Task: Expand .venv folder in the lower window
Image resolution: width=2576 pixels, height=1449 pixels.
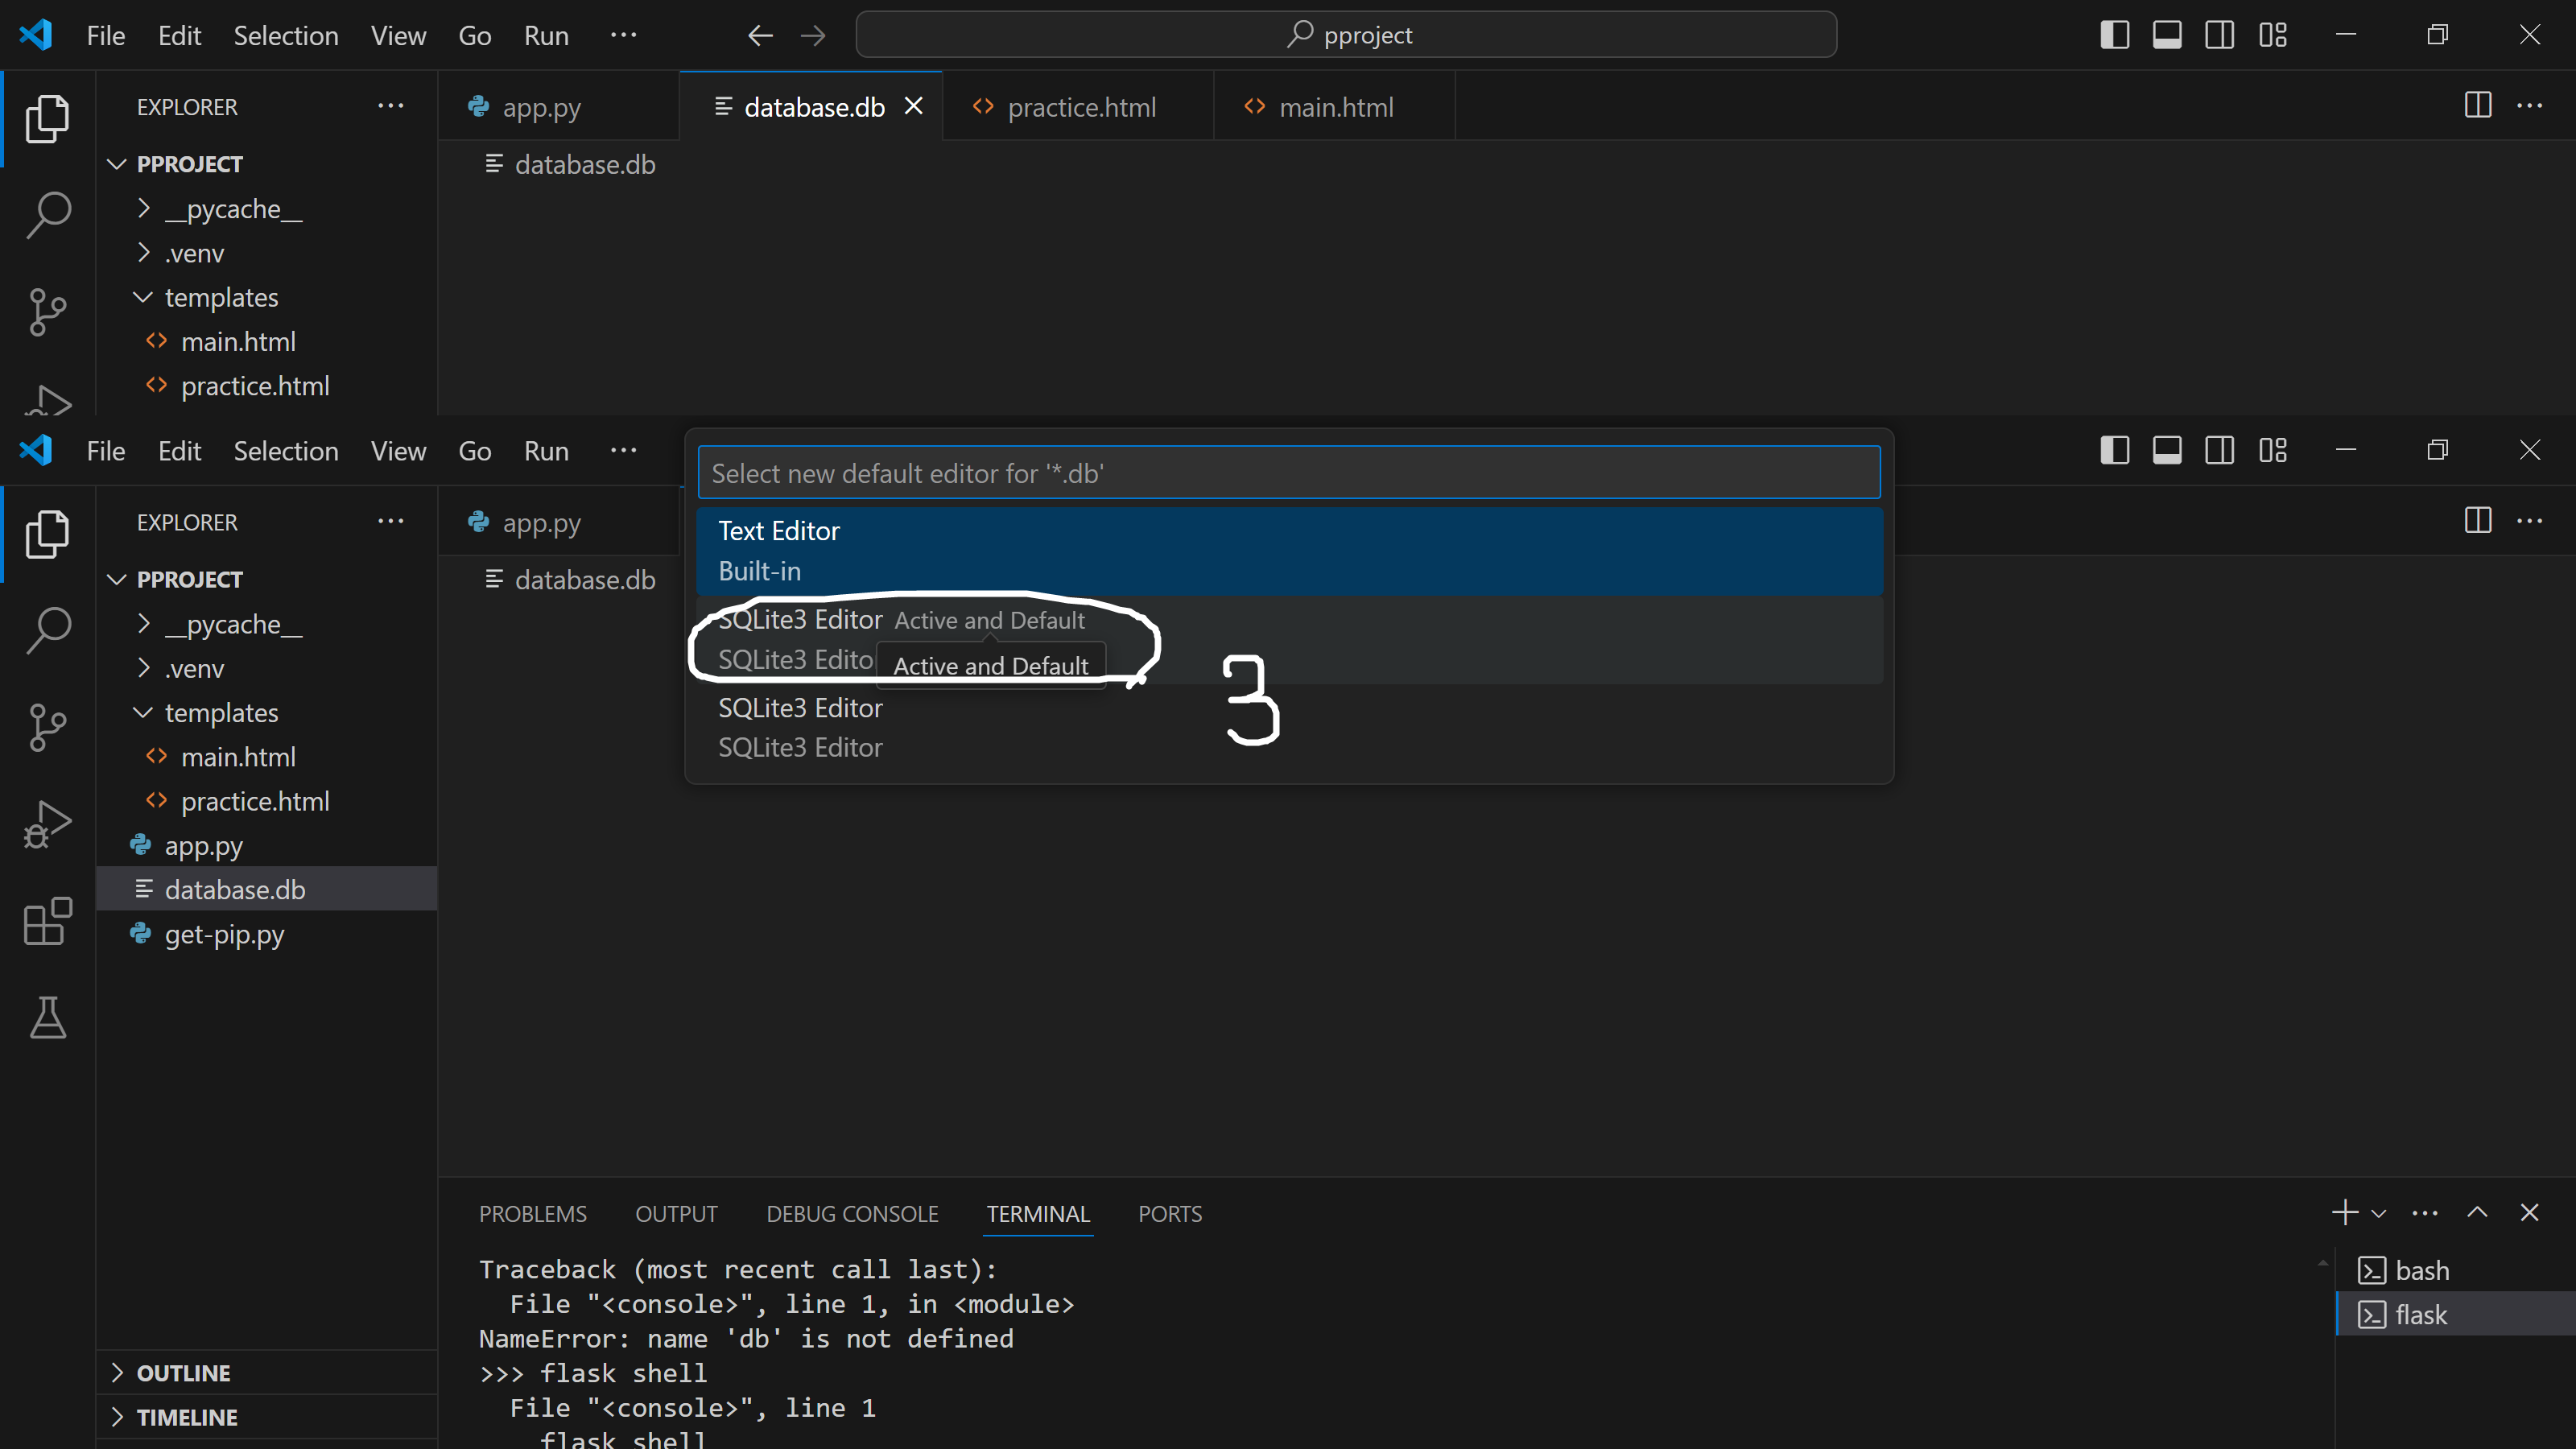Action: [143, 668]
